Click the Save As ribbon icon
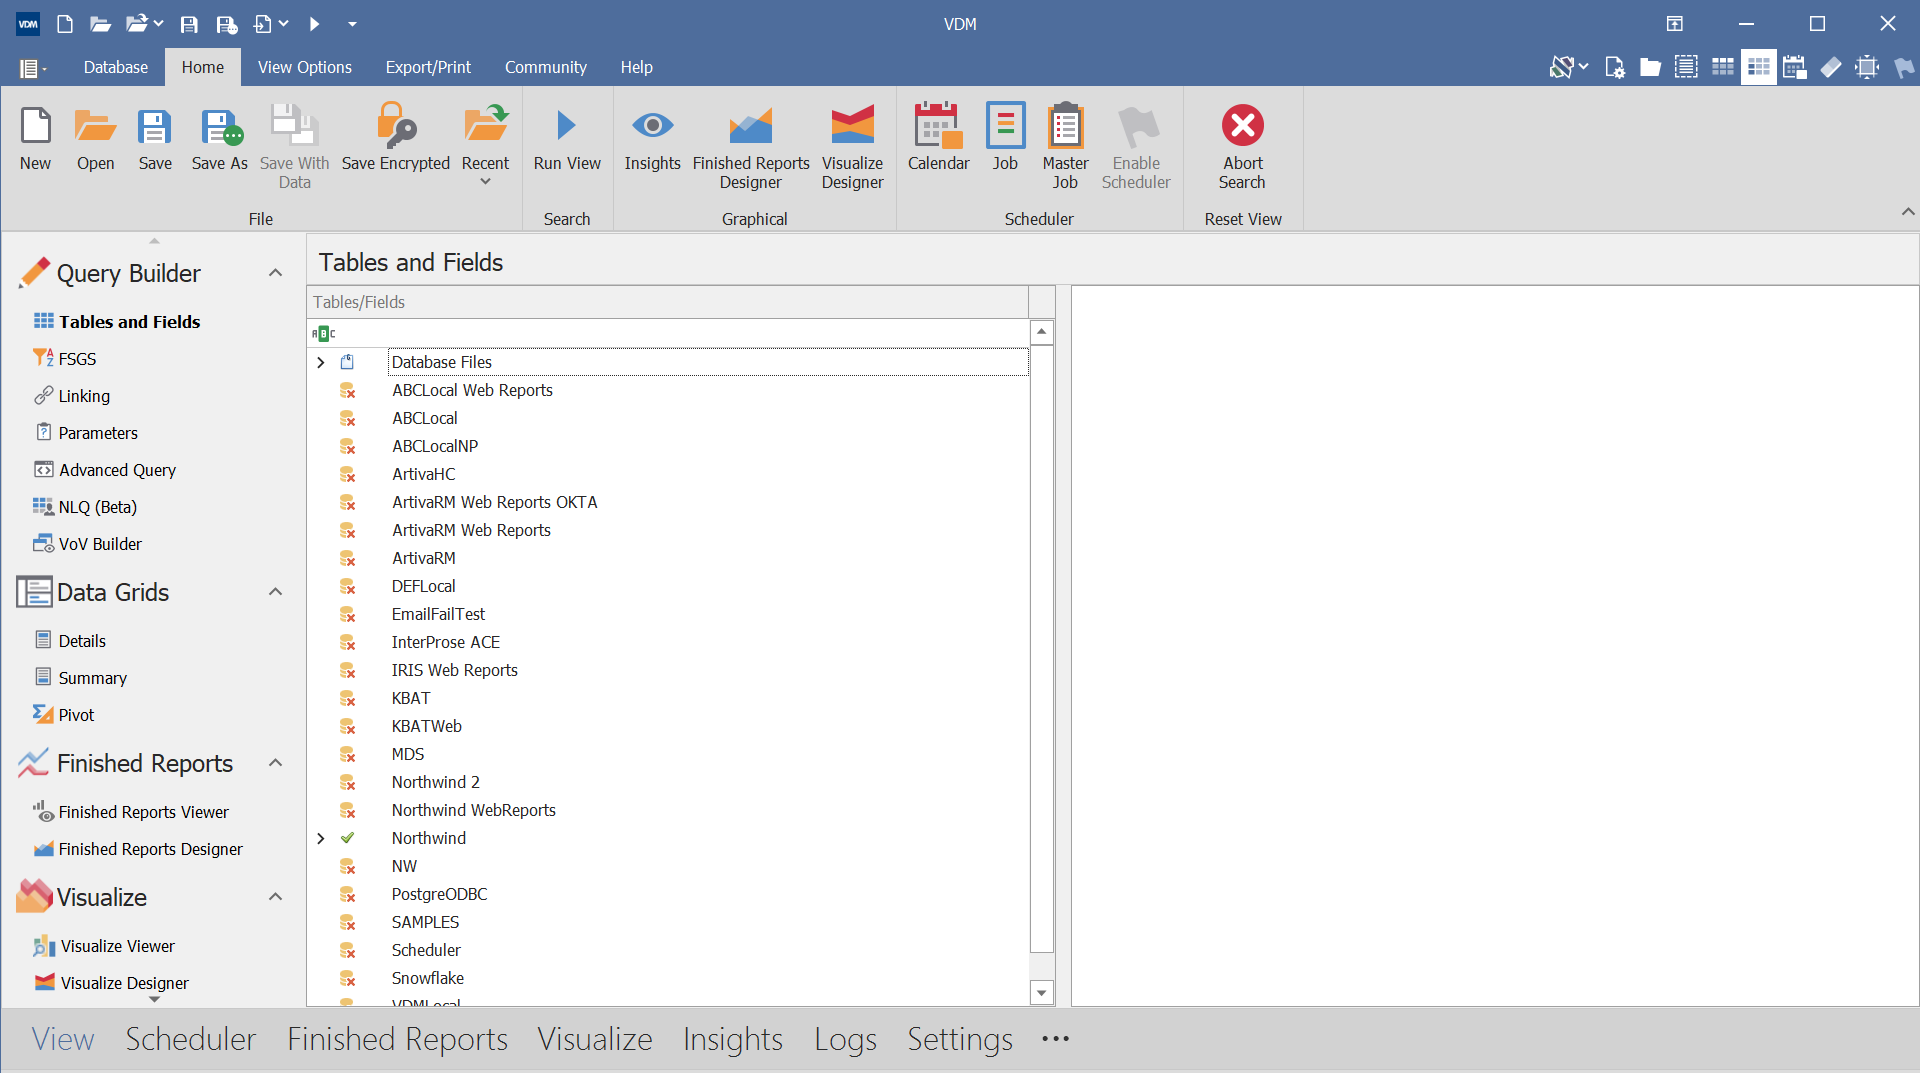1920x1073 pixels. click(219, 138)
